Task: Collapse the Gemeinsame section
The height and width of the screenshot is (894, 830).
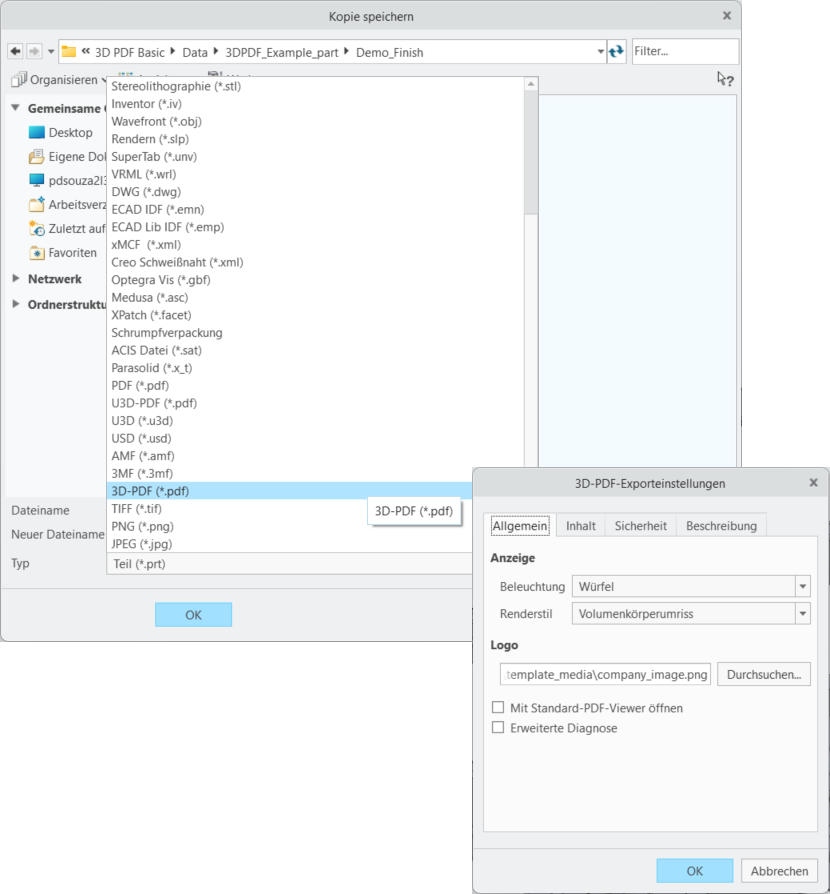Action: [15, 108]
